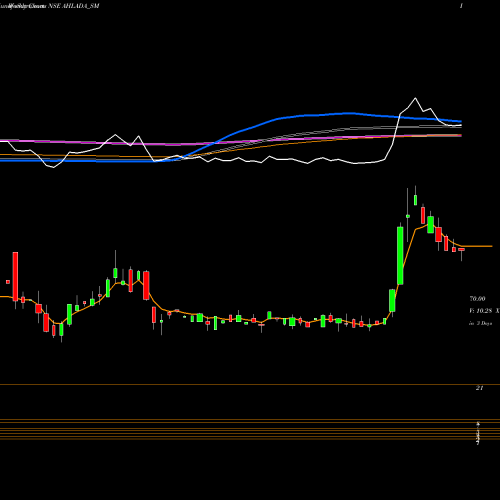Click the 'in 3 Days' label
Viewport: 500px width, 500px height.
click(x=480, y=323)
